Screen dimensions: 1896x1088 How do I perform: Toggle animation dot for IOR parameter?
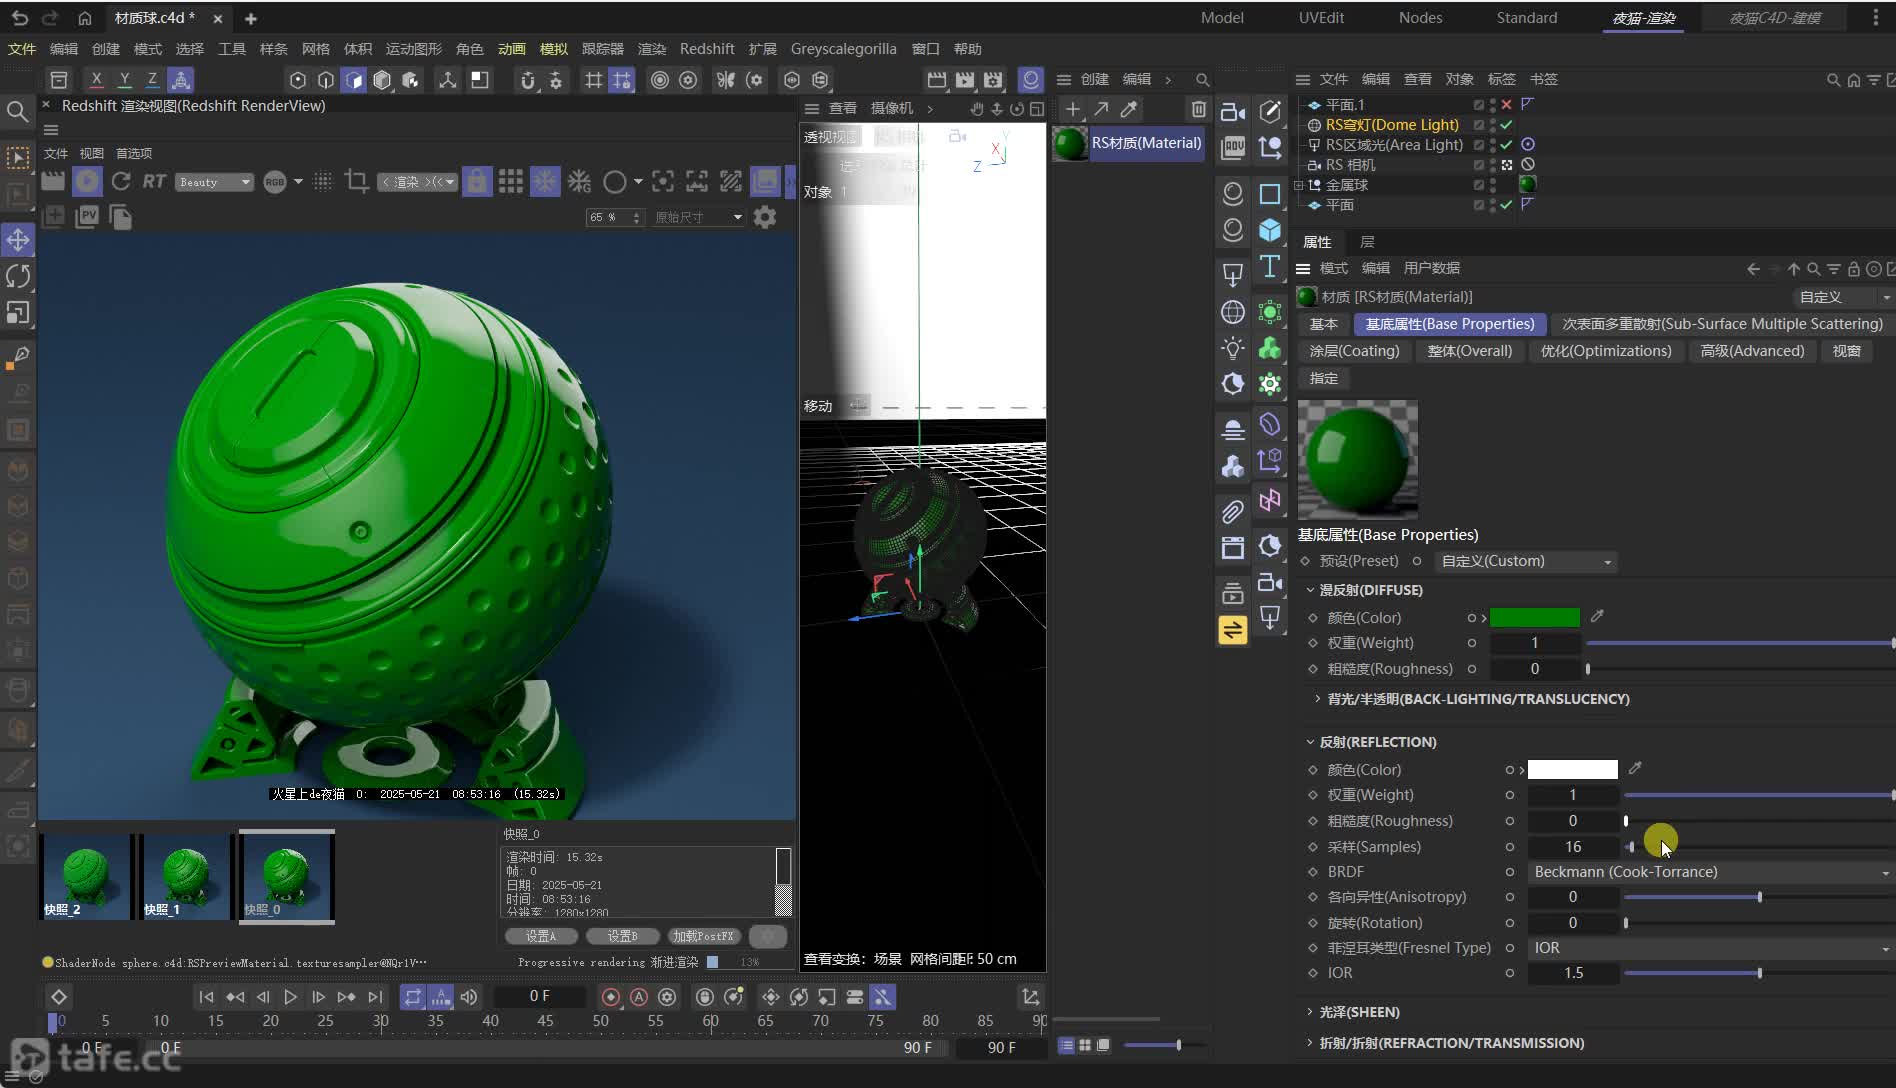(1510, 973)
